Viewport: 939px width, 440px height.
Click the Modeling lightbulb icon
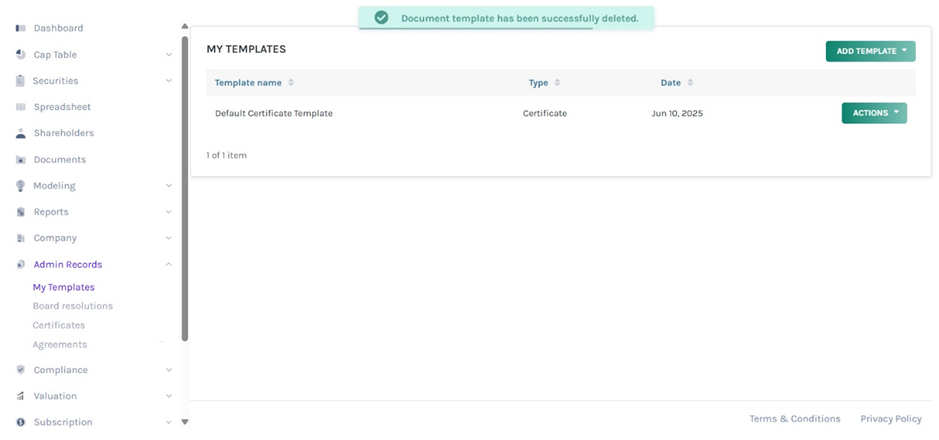point(20,186)
